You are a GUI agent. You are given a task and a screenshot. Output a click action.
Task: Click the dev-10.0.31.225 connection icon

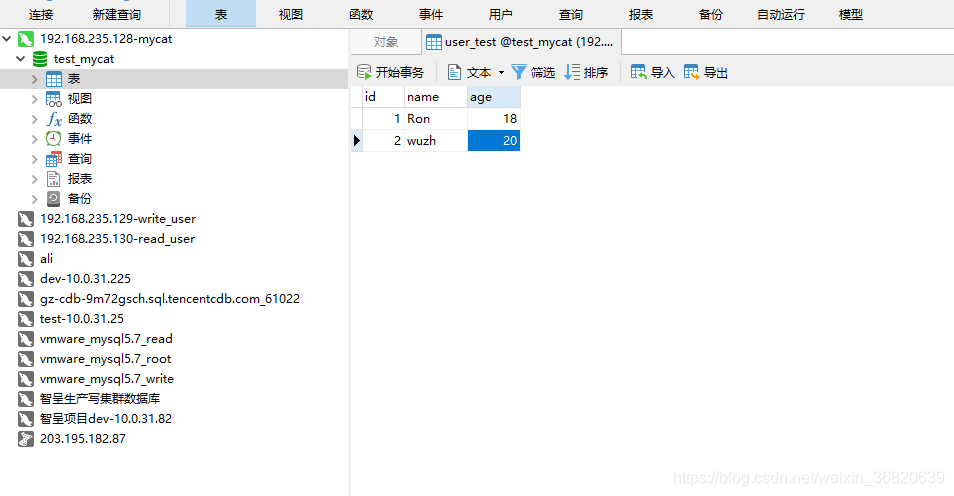pyautogui.click(x=26, y=279)
